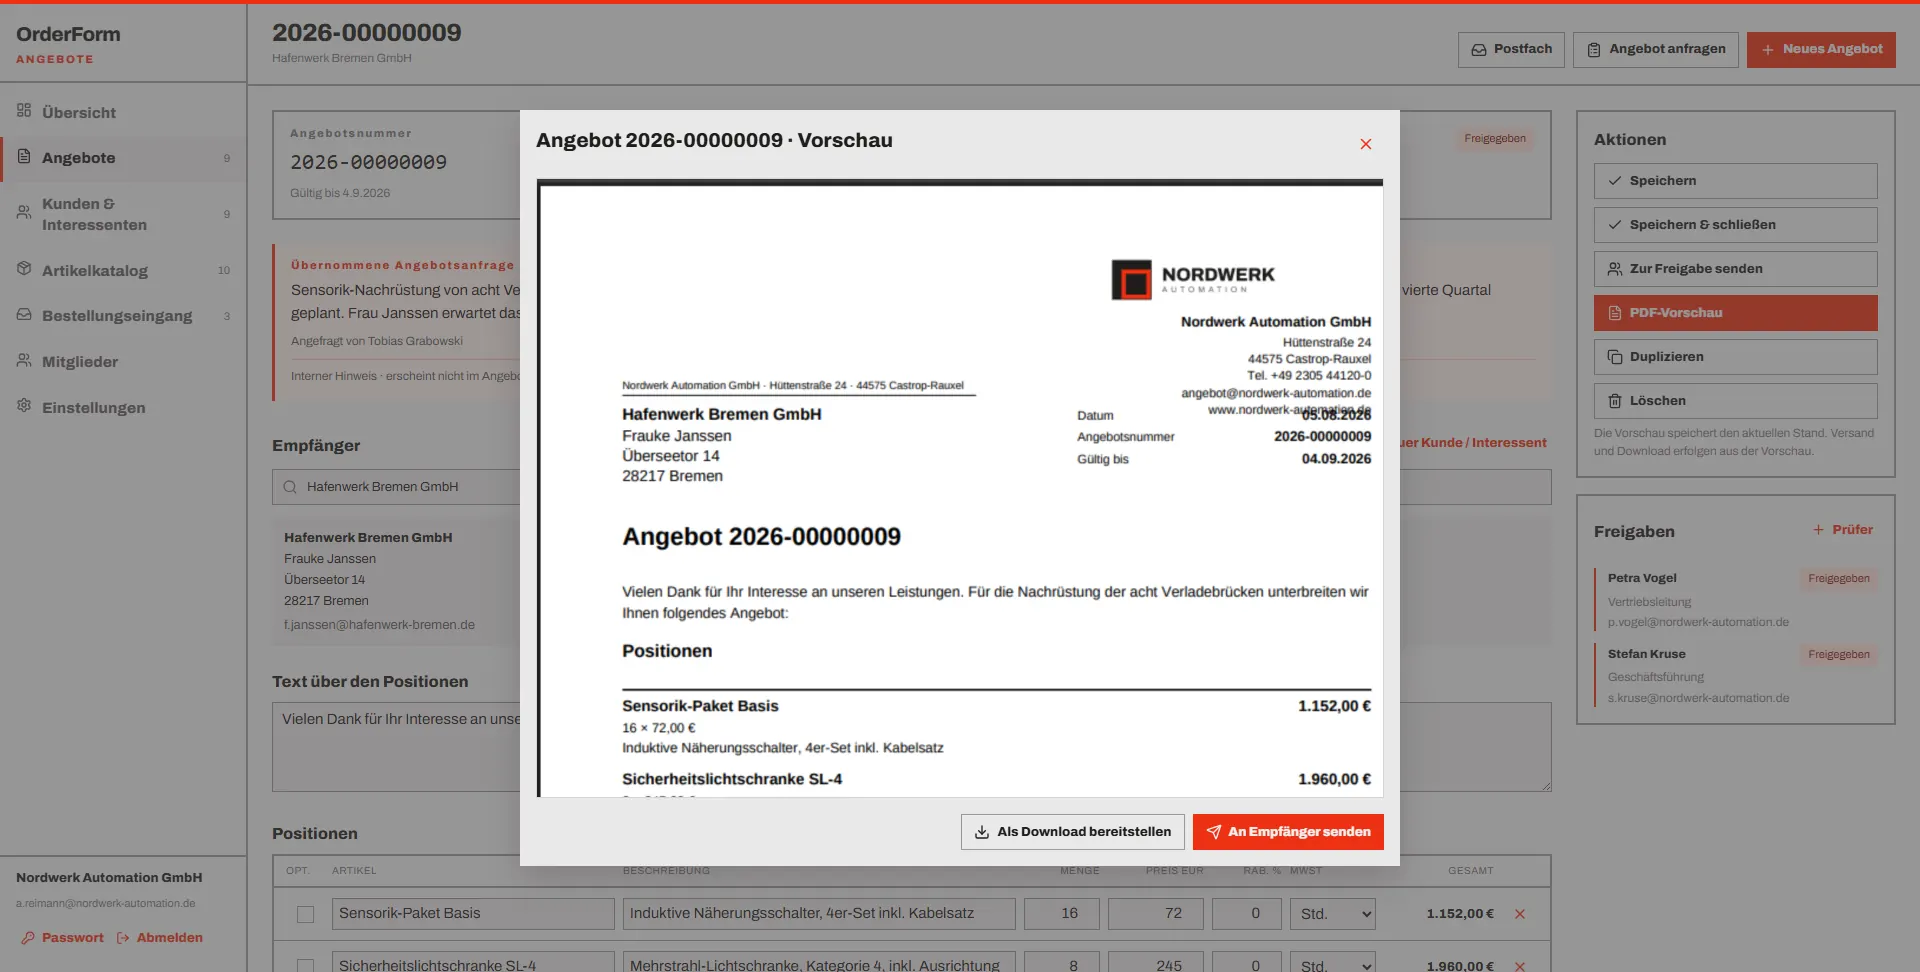Viewport: 1920px width, 972px height.
Task: Close the Angebot preview dialog
Action: pos(1365,144)
